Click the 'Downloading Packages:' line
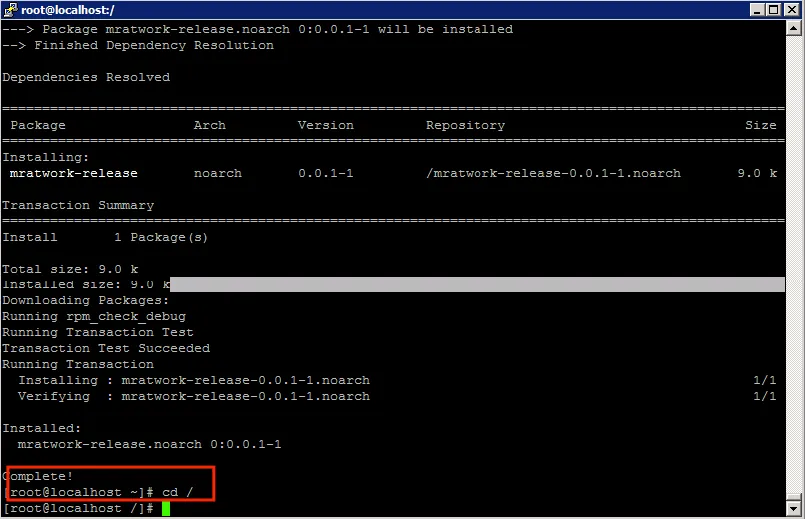This screenshot has height=519, width=805. 86,301
